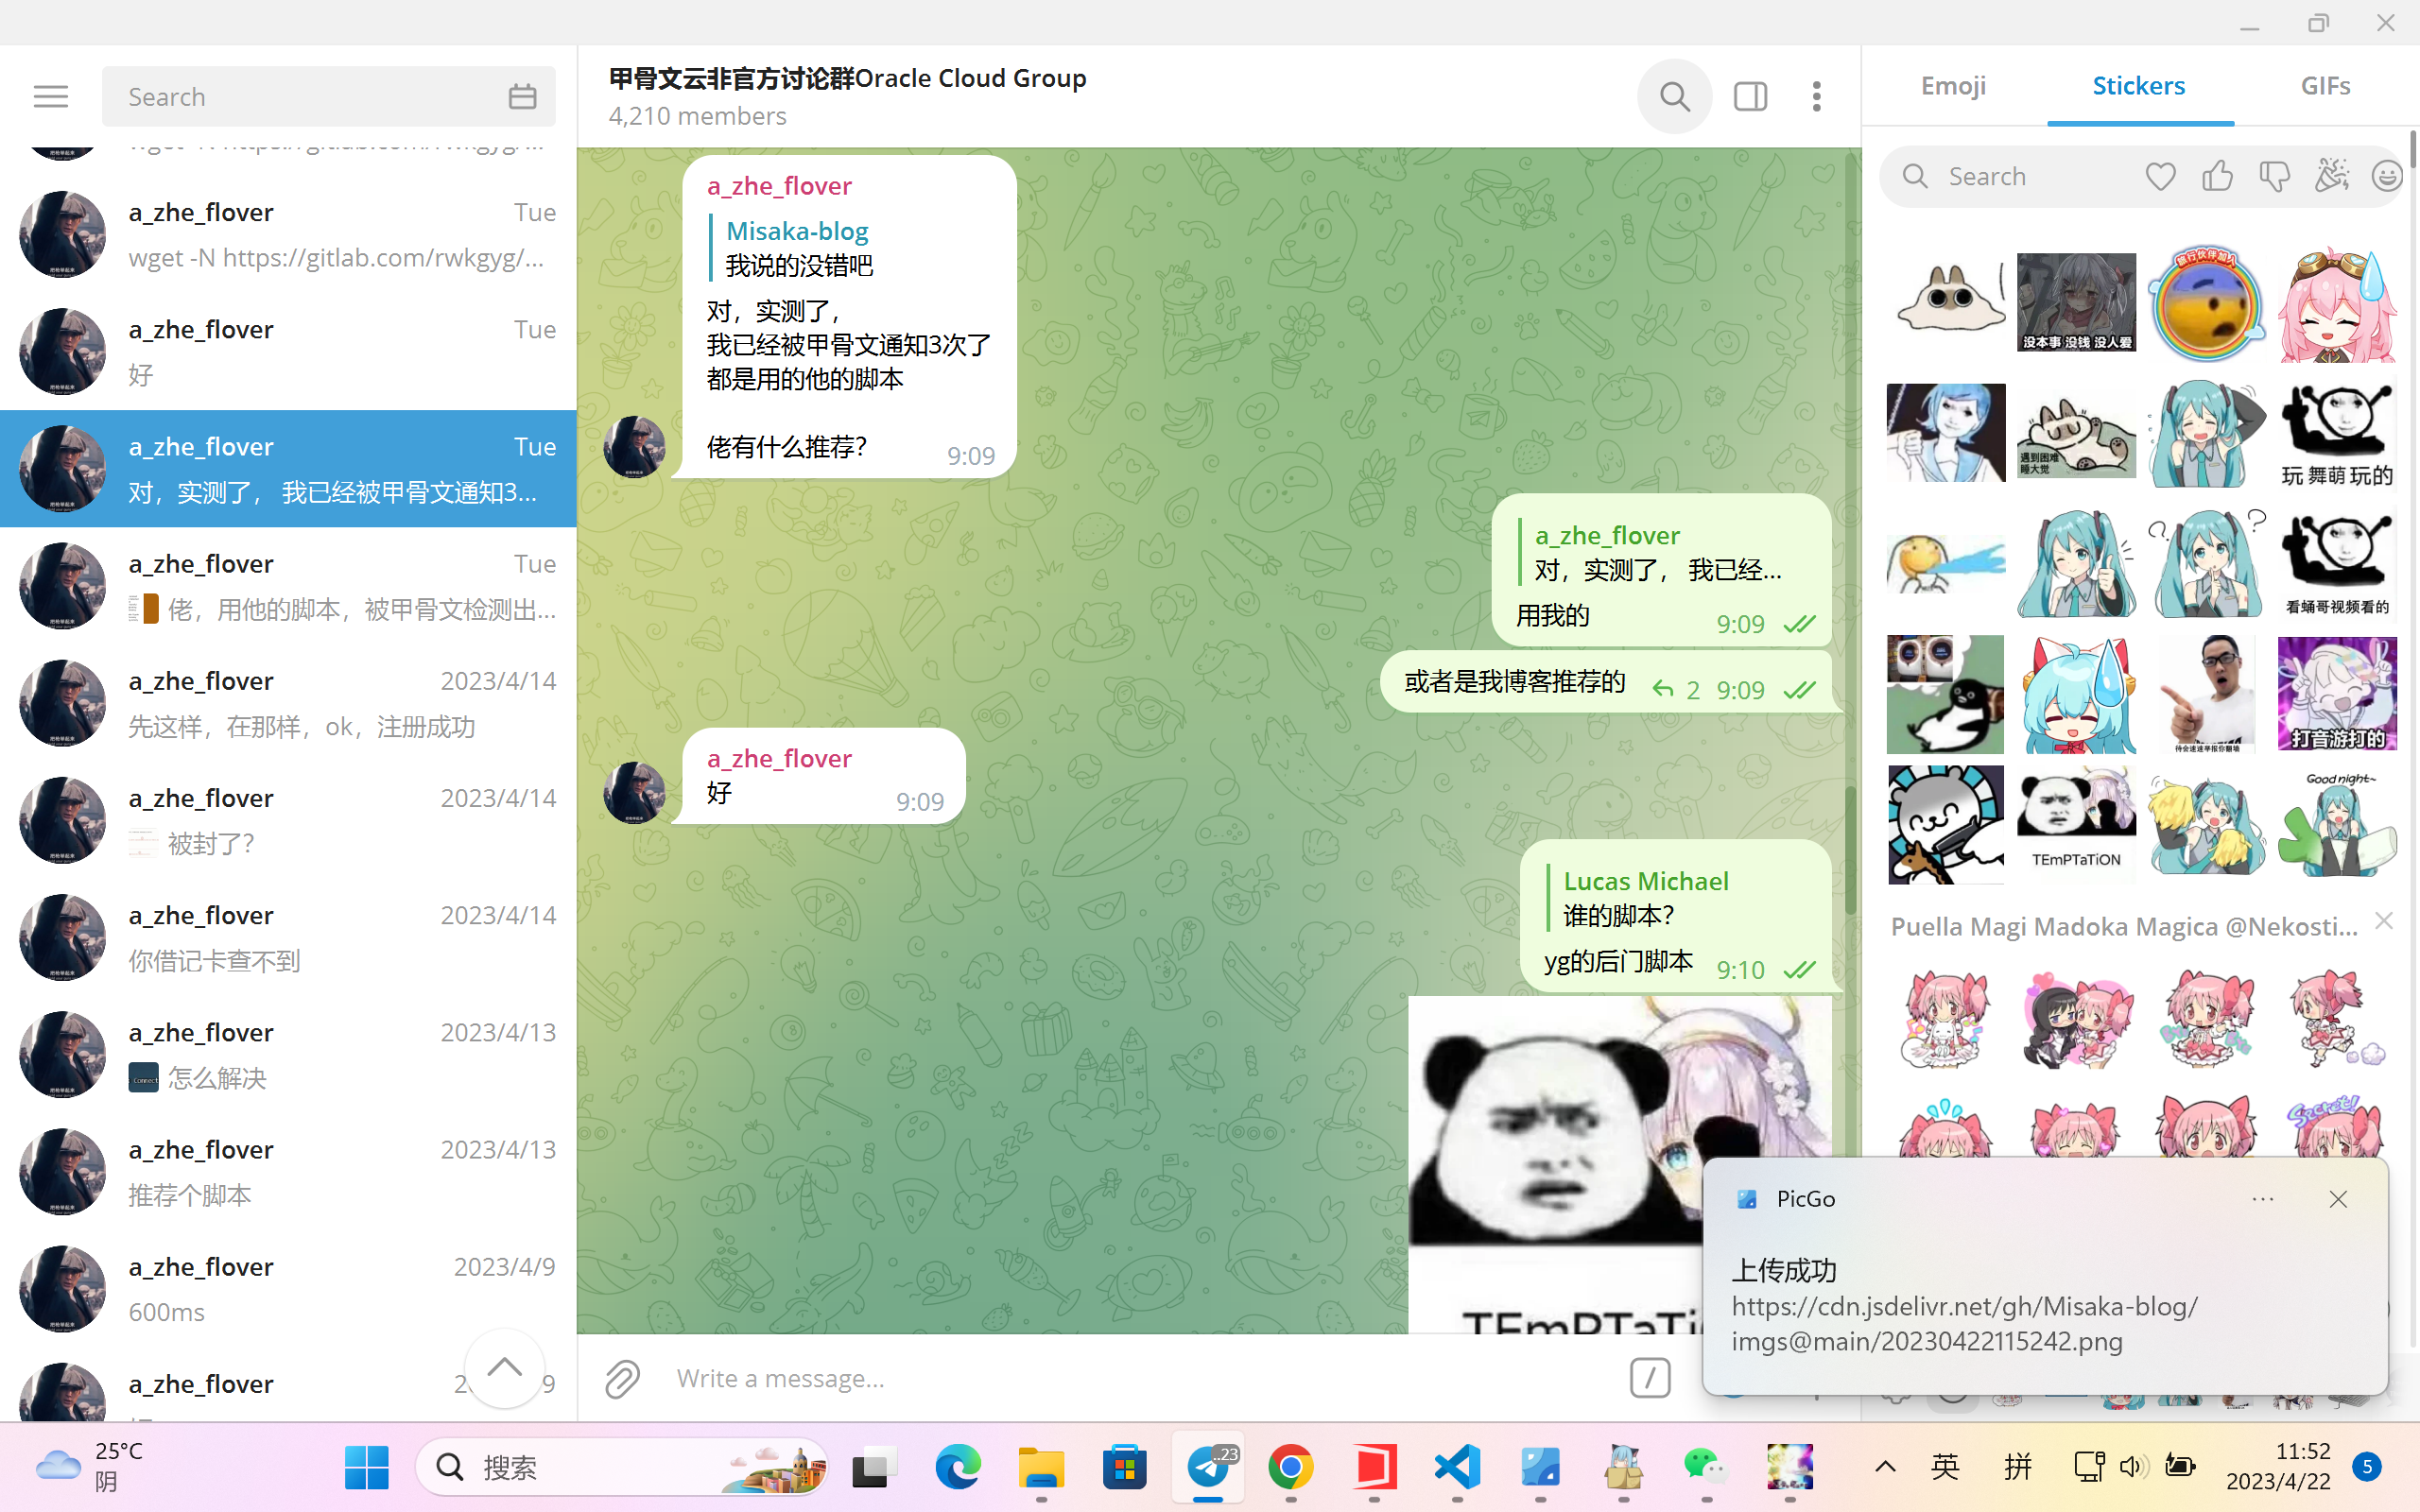Open the chat three-dot options menu

(1817, 96)
